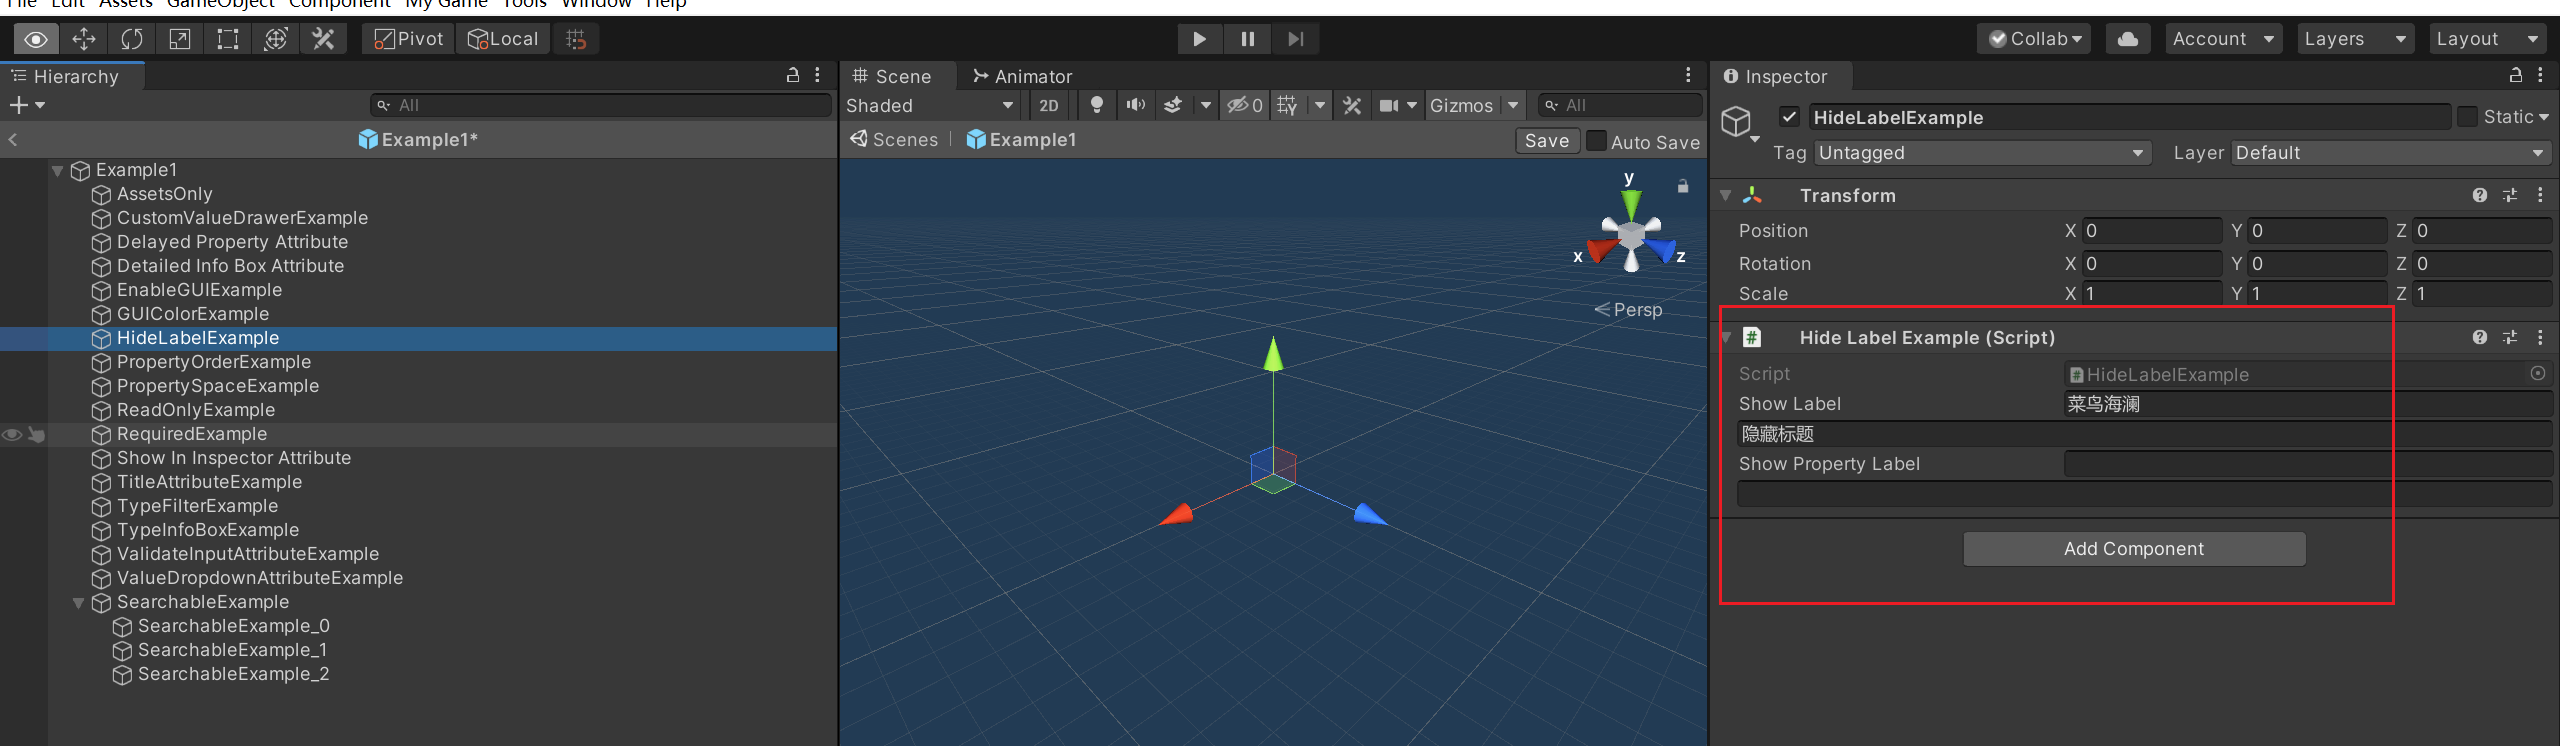Toggle RequiredExample scene visibility eye
Image resolution: width=2560 pixels, height=746 pixels.
12,434
